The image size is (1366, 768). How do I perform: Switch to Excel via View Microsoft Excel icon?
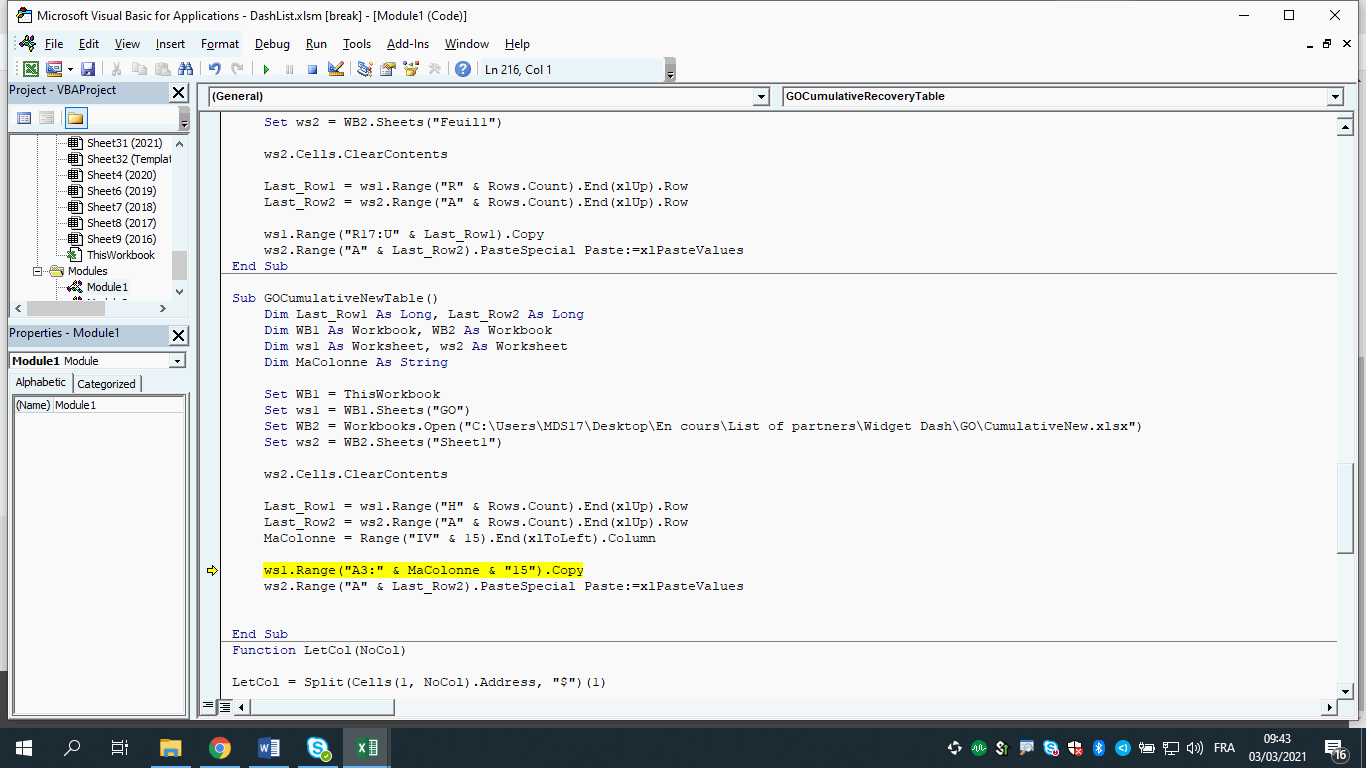point(31,69)
